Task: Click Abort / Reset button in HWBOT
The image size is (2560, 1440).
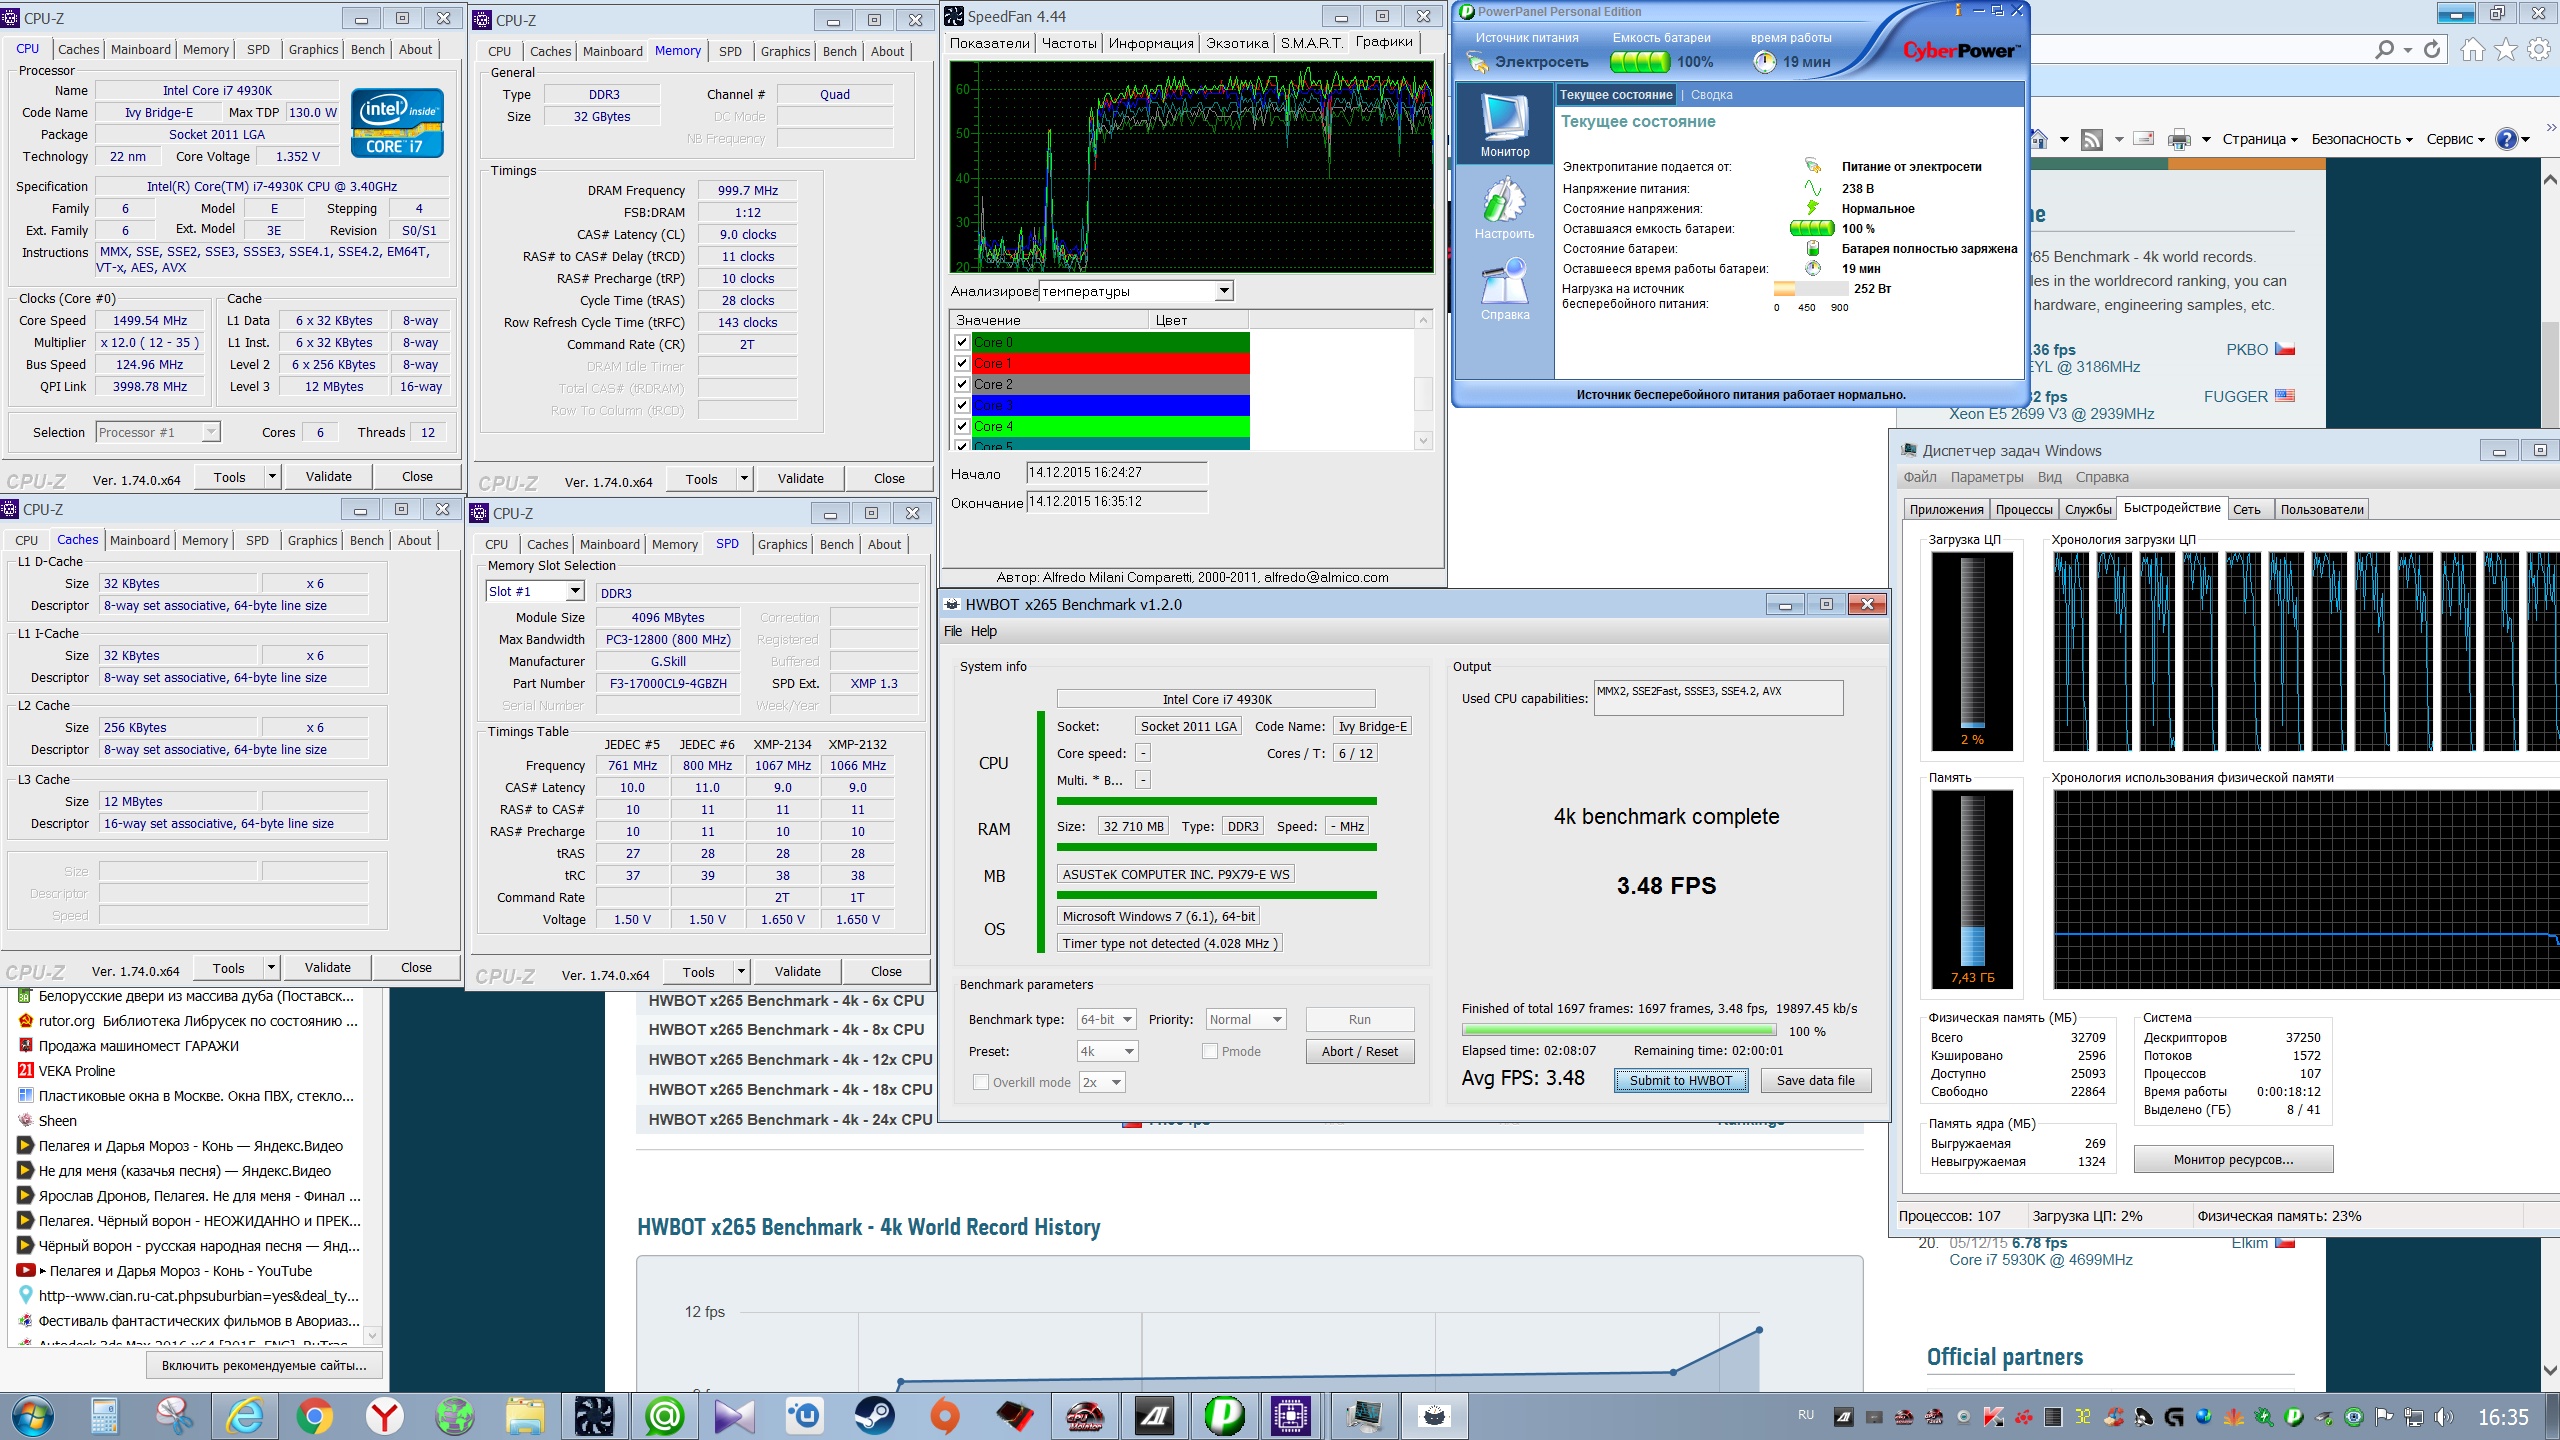Action: [x=1359, y=1051]
